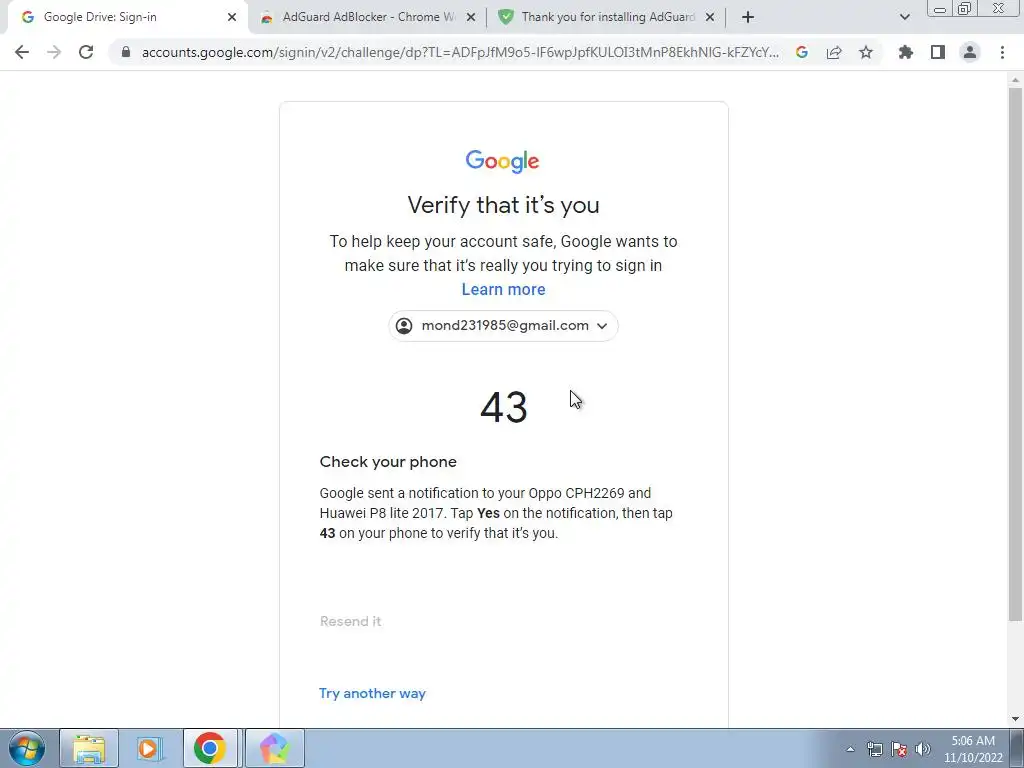The width and height of the screenshot is (1024, 768).
Task: Show hidden system tray icons
Action: [850, 749]
